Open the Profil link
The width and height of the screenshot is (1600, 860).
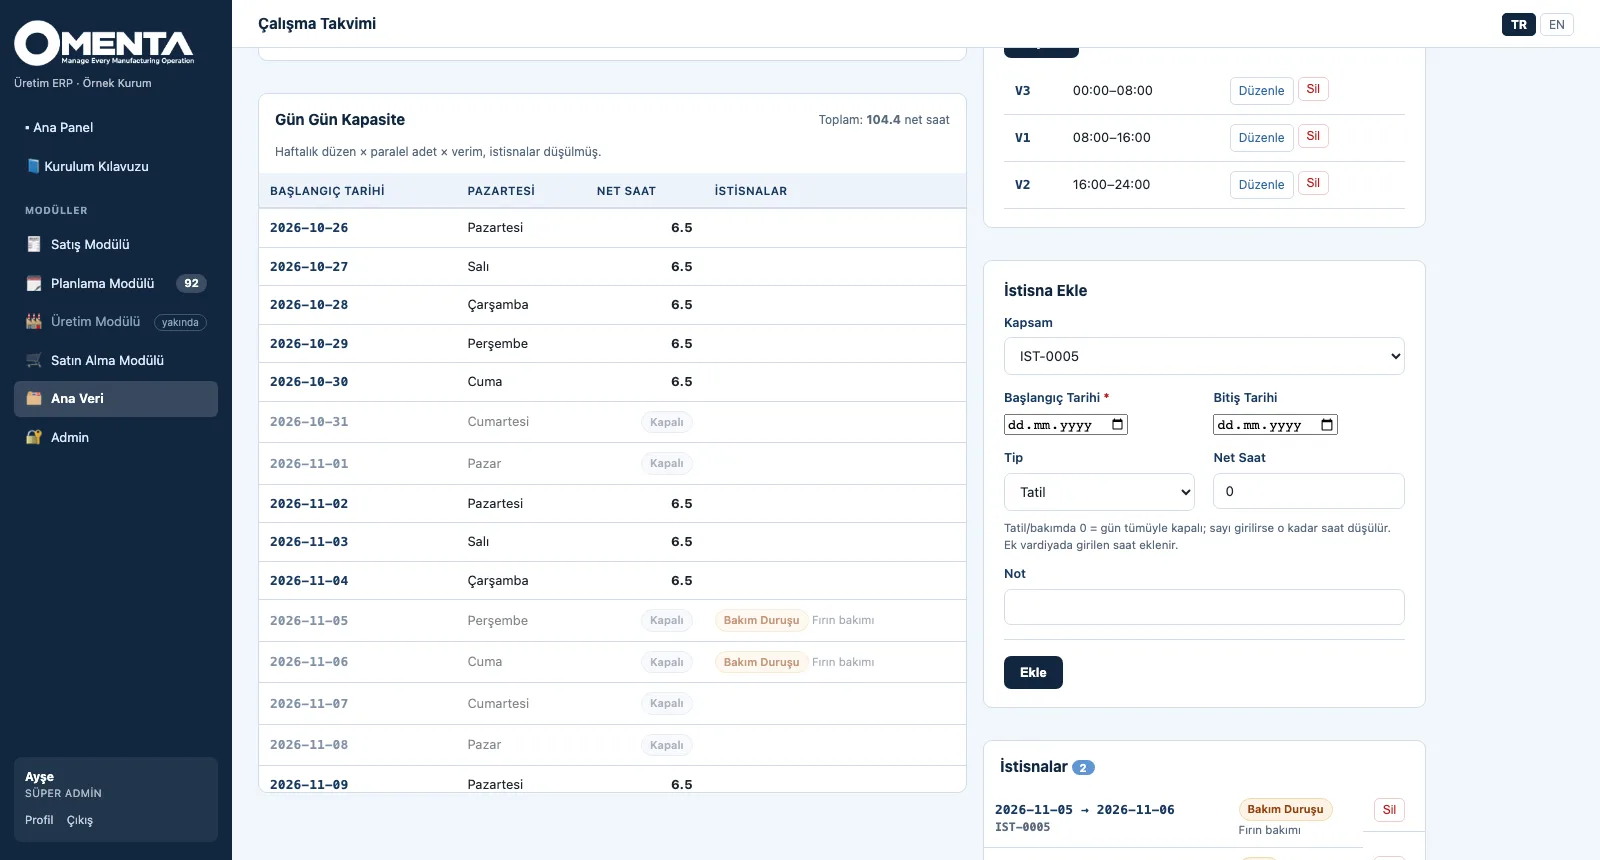tap(39, 820)
